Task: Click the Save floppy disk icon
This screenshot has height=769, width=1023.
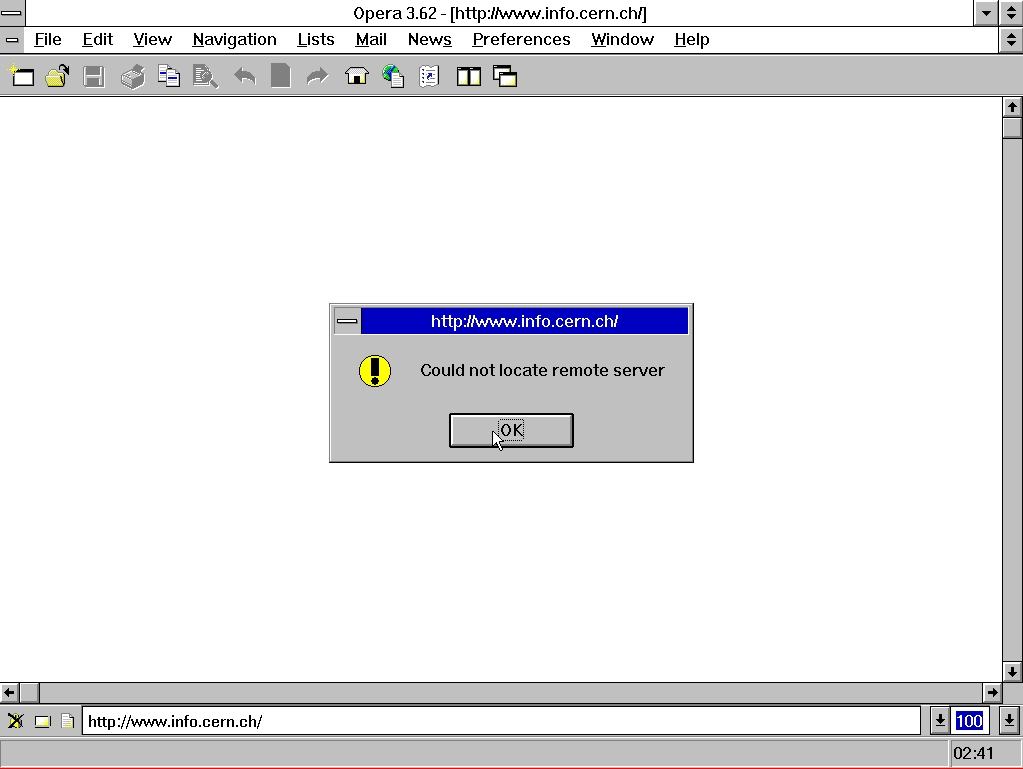Action: click(x=94, y=76)
